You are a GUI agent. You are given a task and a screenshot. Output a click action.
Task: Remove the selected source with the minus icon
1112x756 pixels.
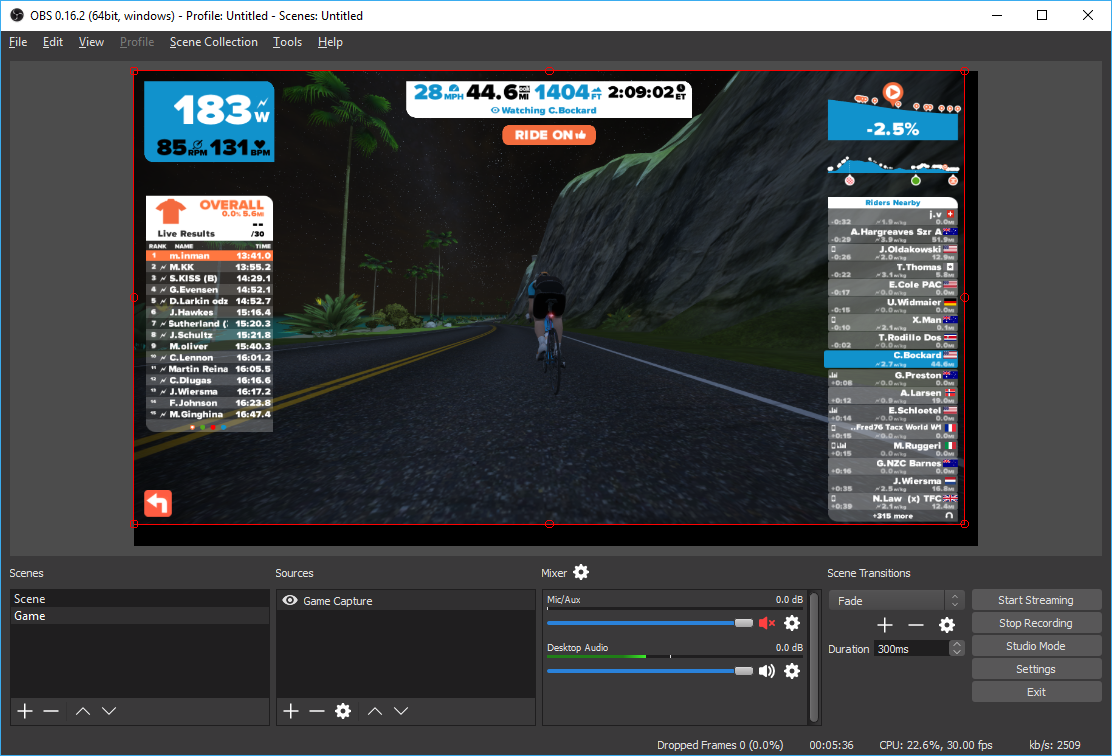click(x=317, y=711)
